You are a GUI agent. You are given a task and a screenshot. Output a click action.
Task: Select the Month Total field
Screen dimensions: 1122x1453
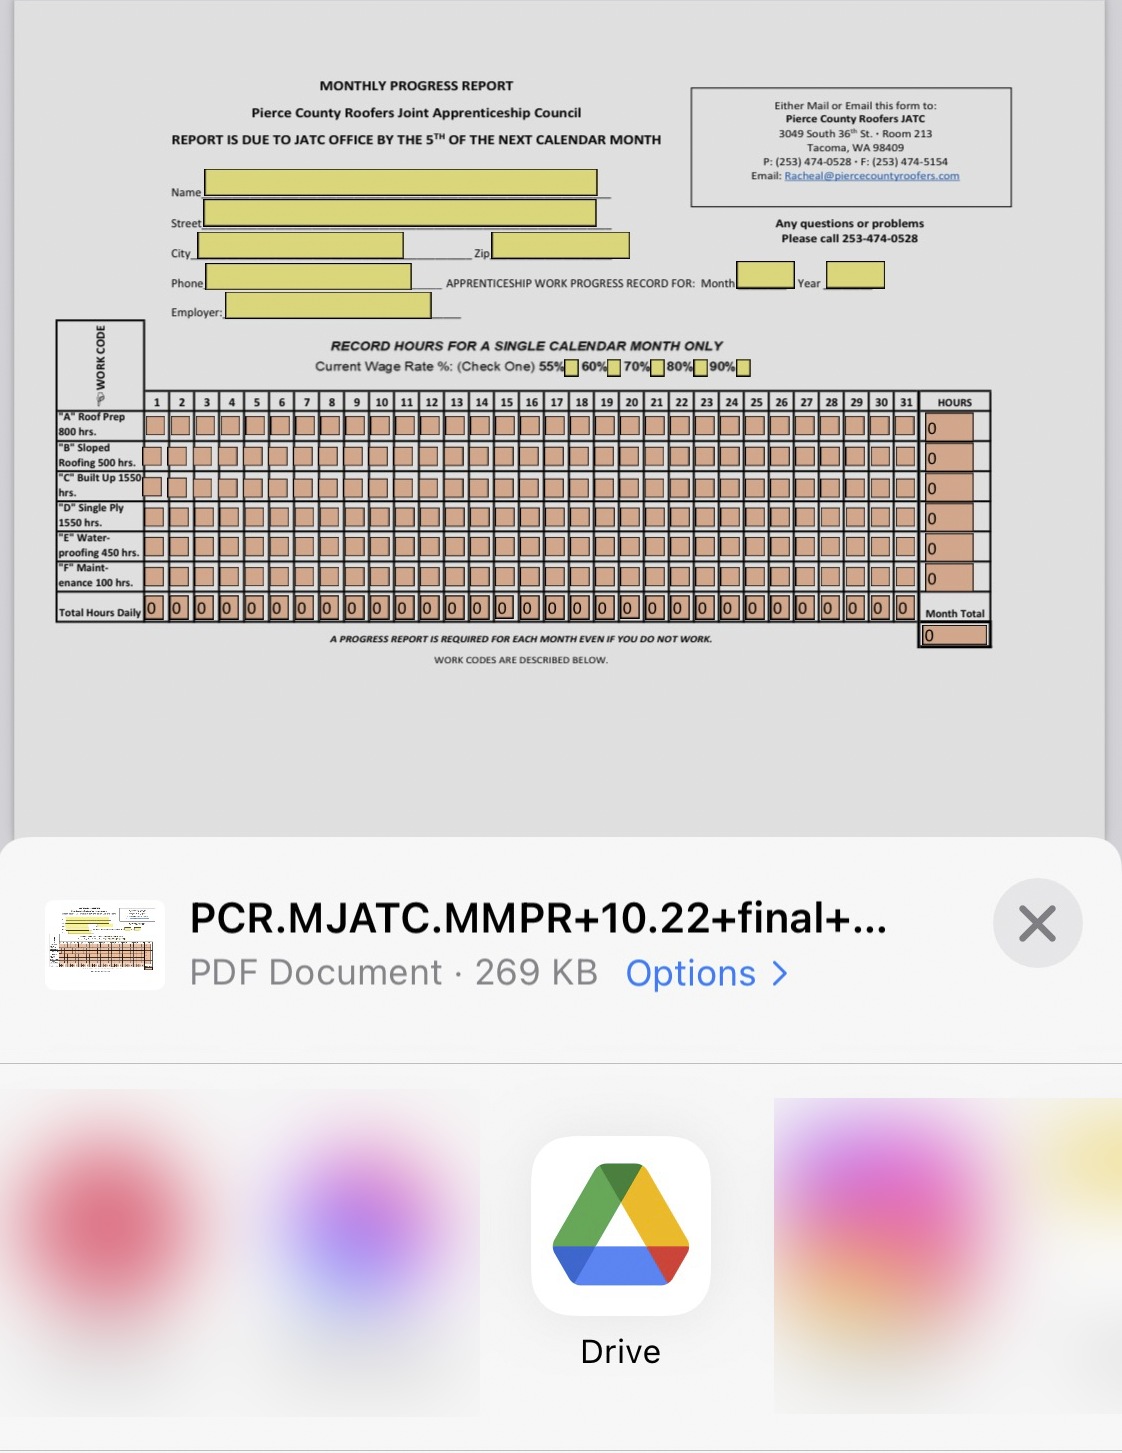tap(955, 635)
